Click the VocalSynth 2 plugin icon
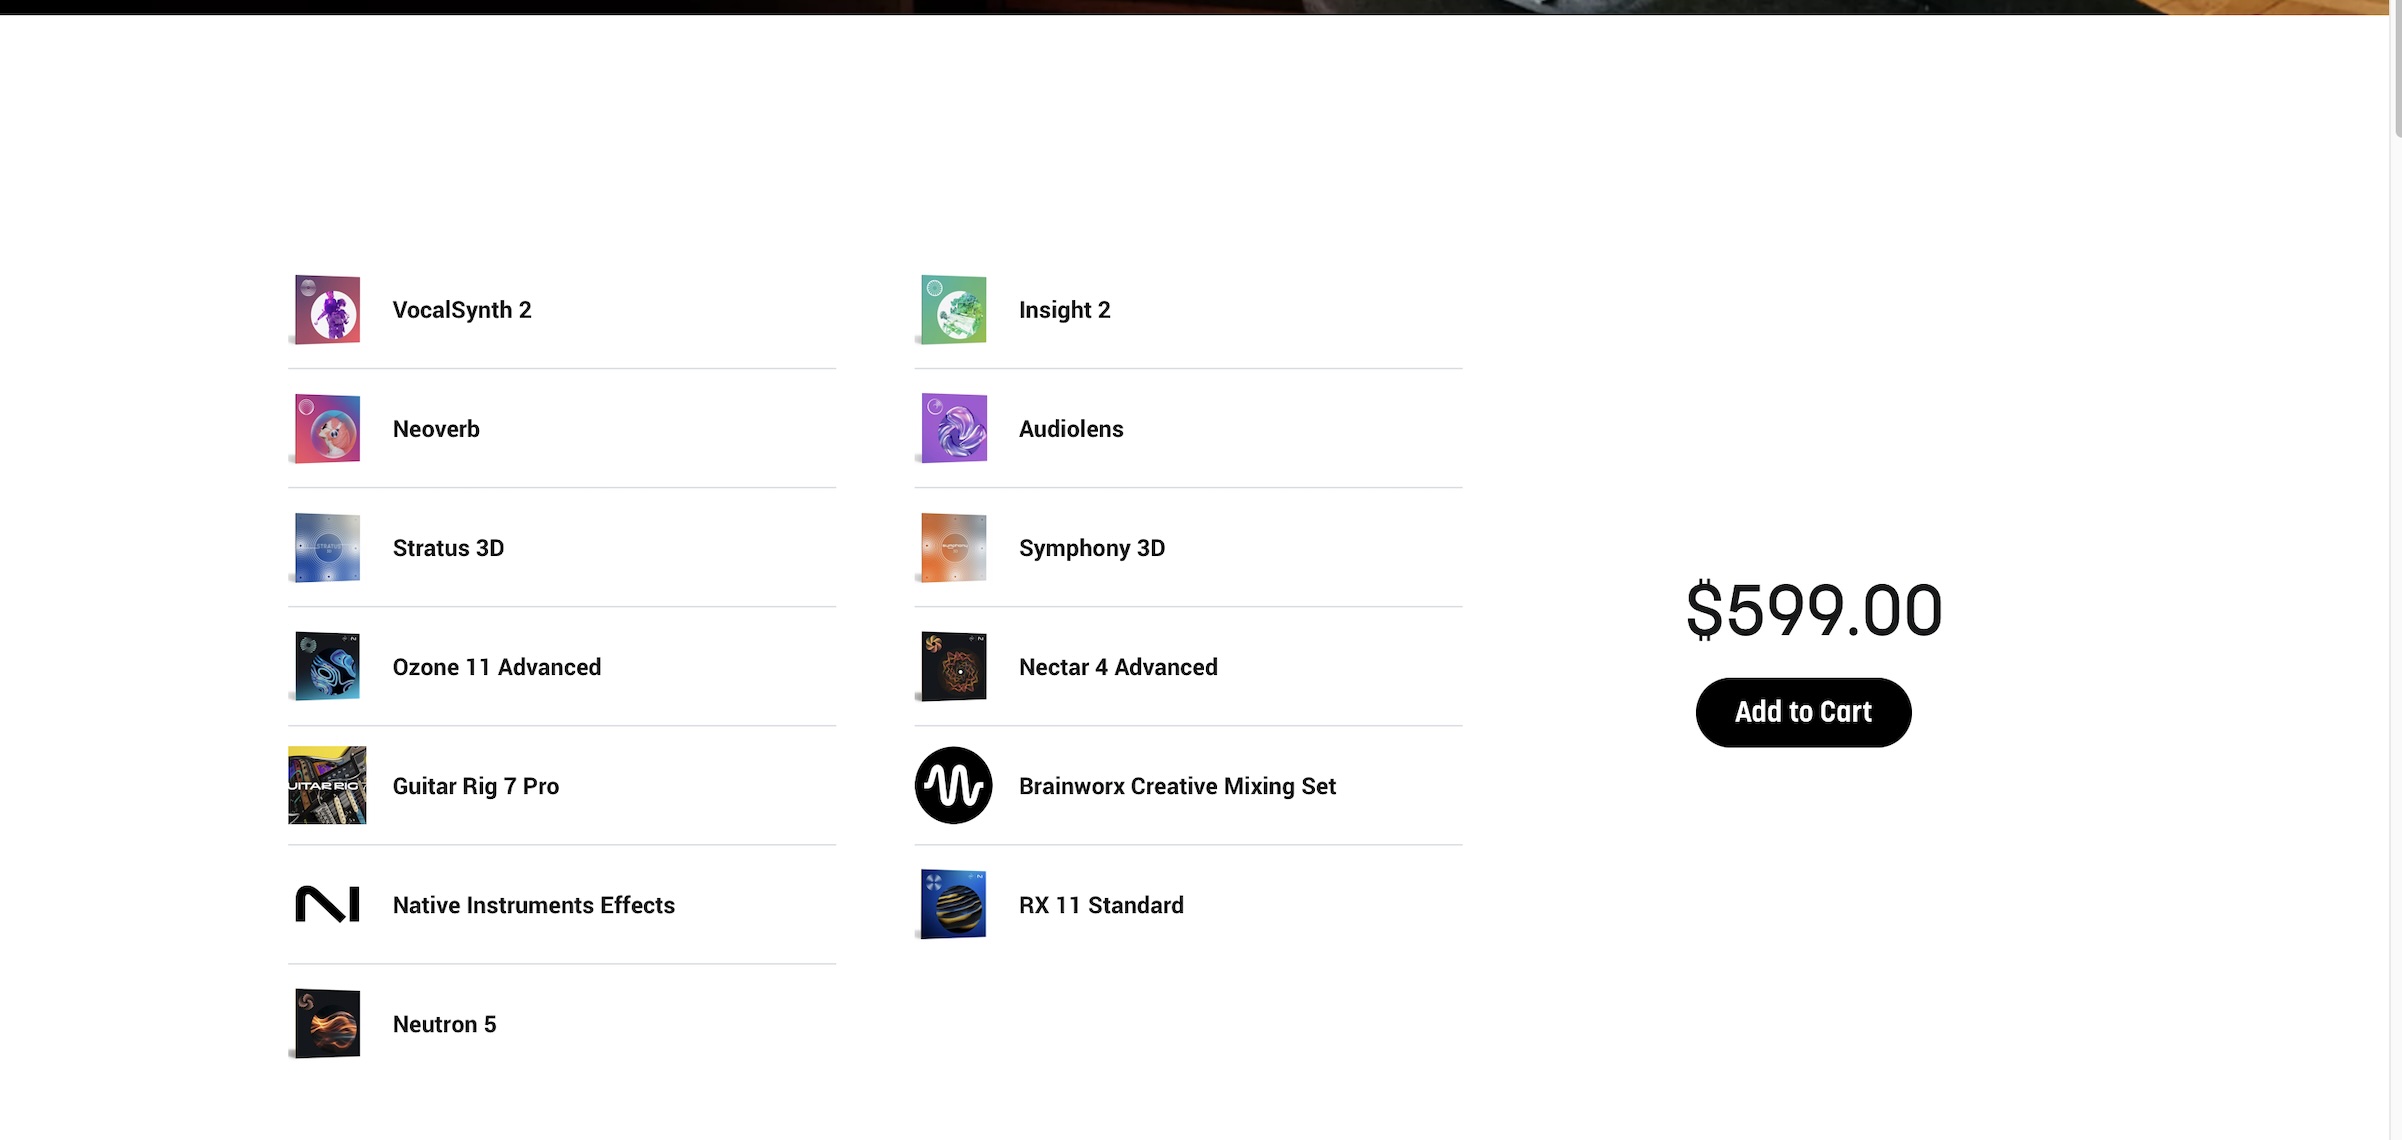The height and width of the screenshot is (1140, 2402). click(x=326, y=308)
